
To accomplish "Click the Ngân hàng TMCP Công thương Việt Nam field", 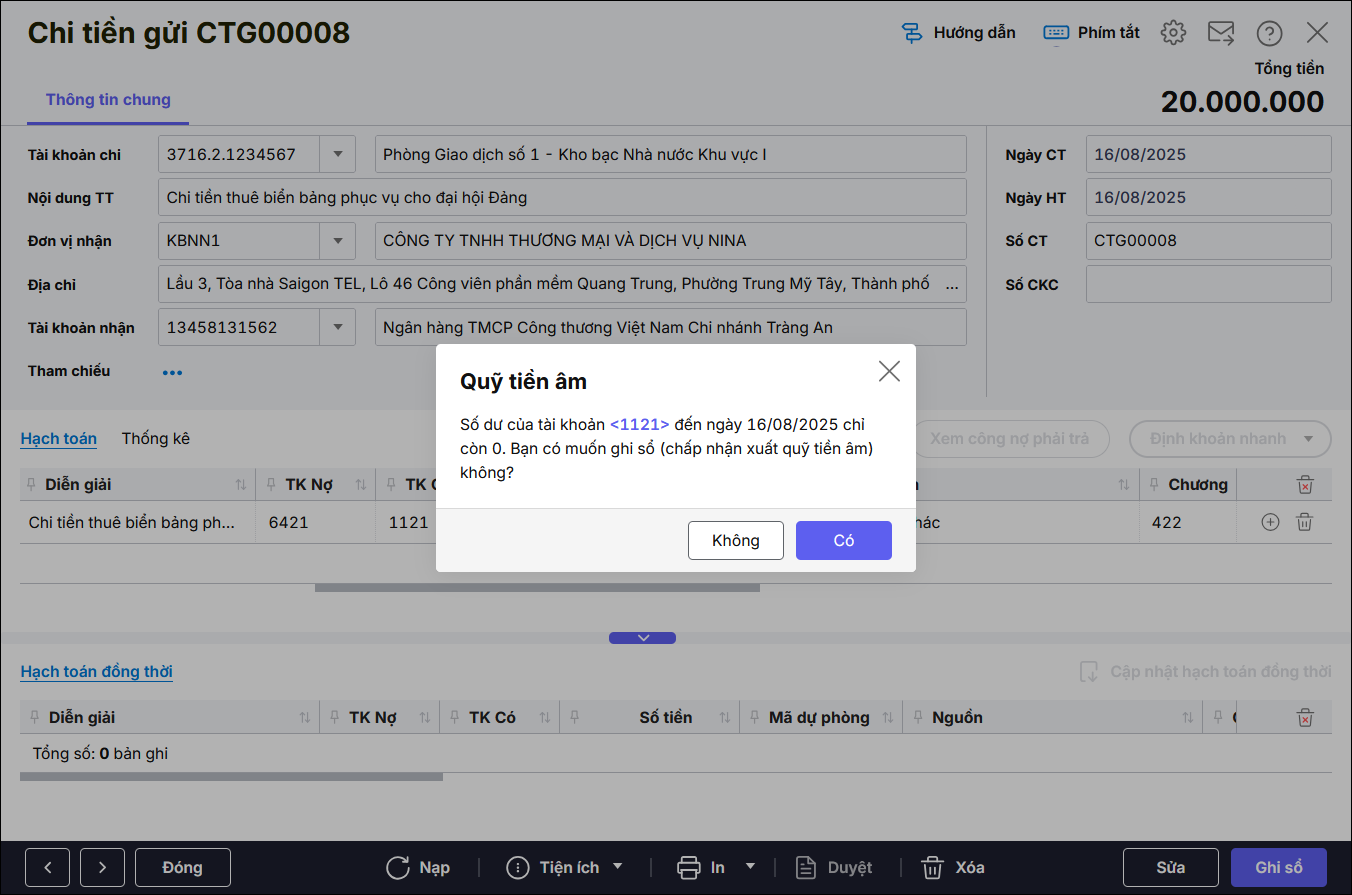I will (x=671, y=327).
